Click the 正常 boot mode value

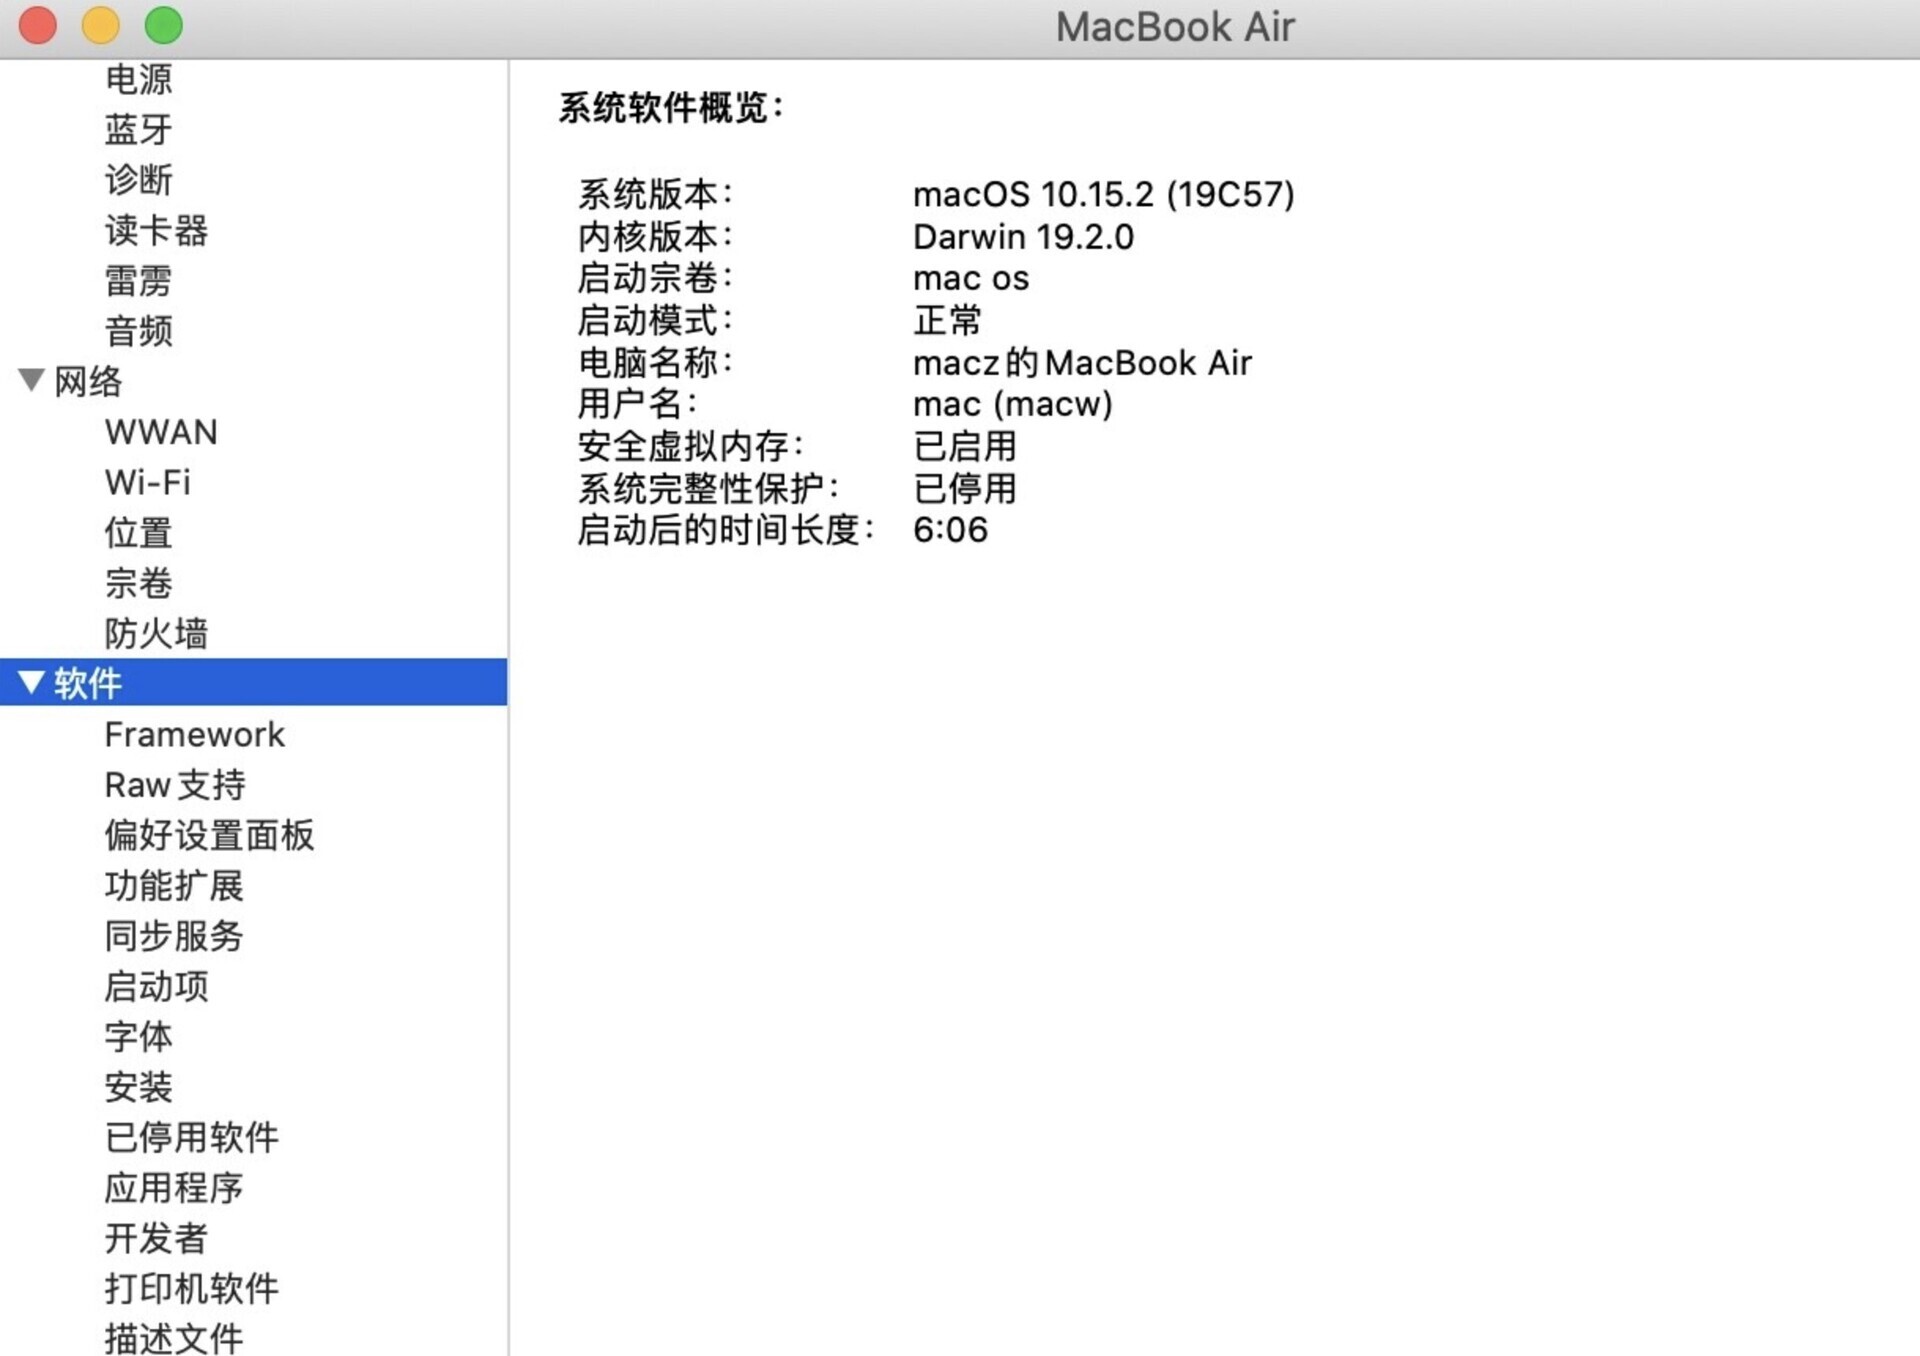pyautogui.click(x=947, y=320)
